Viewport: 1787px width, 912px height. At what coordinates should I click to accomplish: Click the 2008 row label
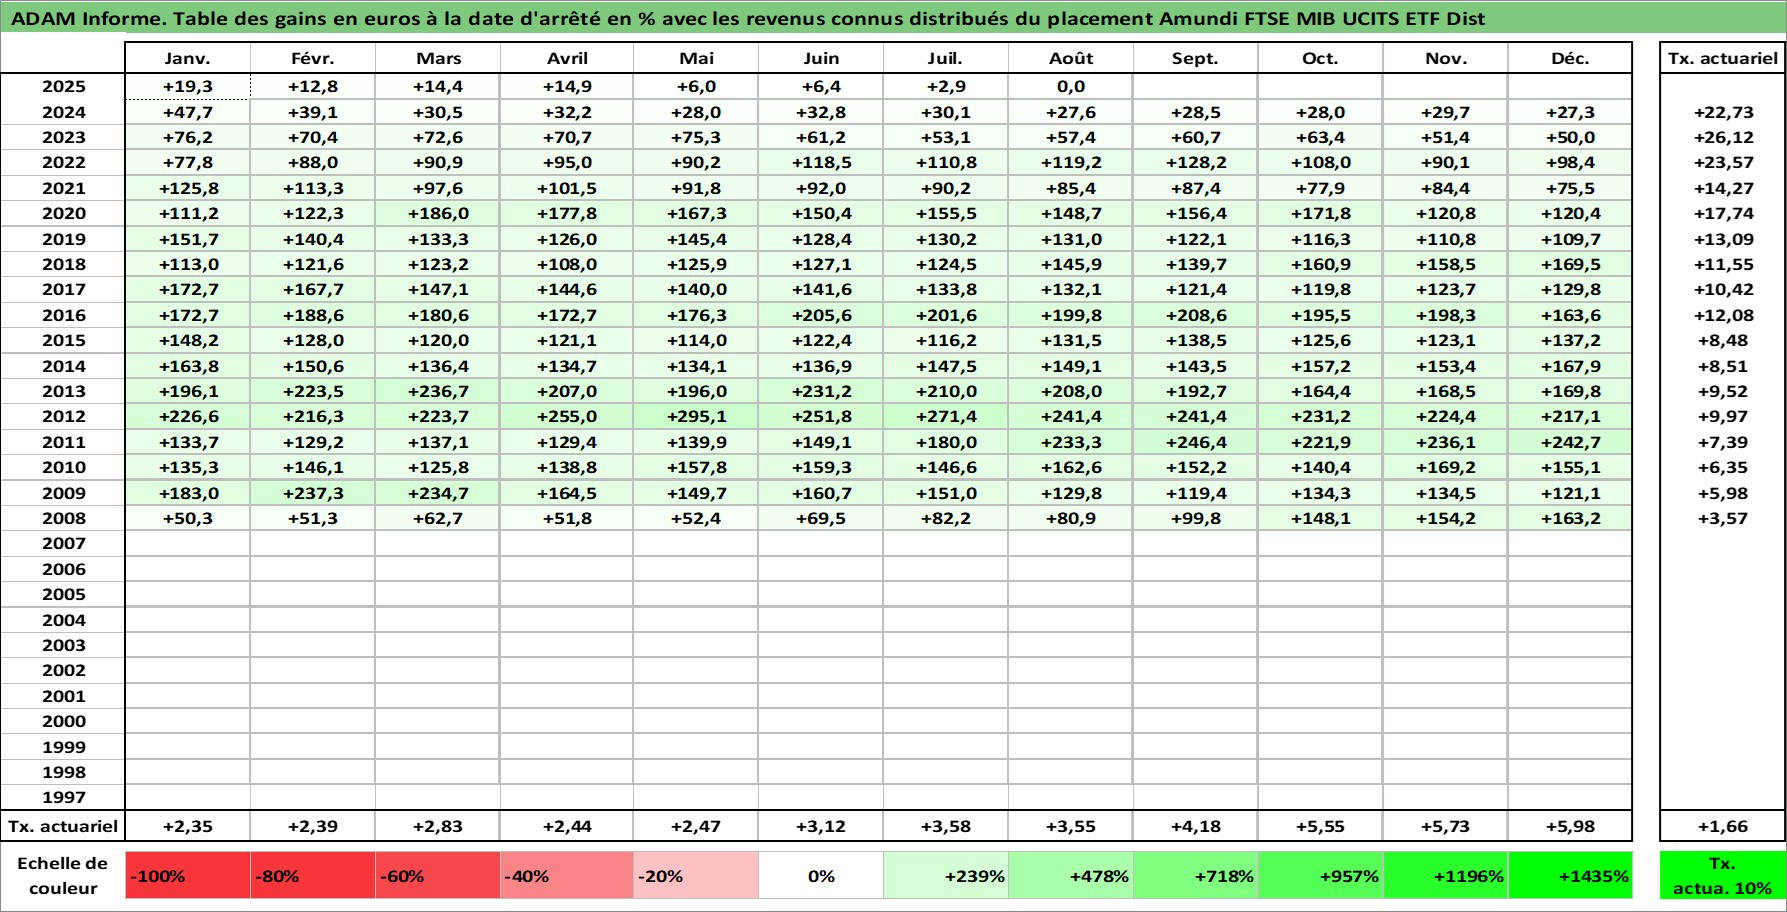tap(63, 518)
